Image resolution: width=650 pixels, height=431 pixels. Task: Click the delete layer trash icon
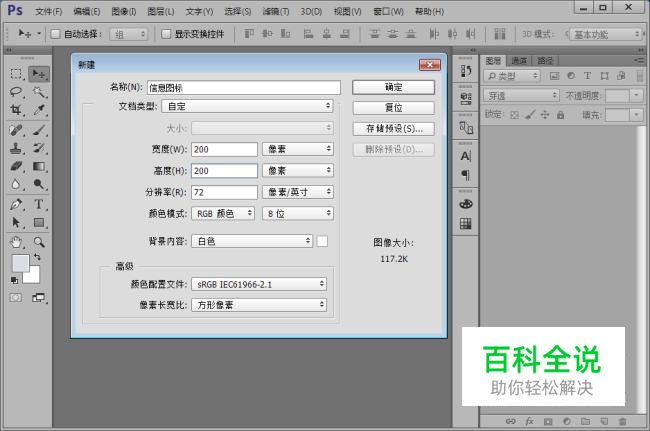pos(623,421)
